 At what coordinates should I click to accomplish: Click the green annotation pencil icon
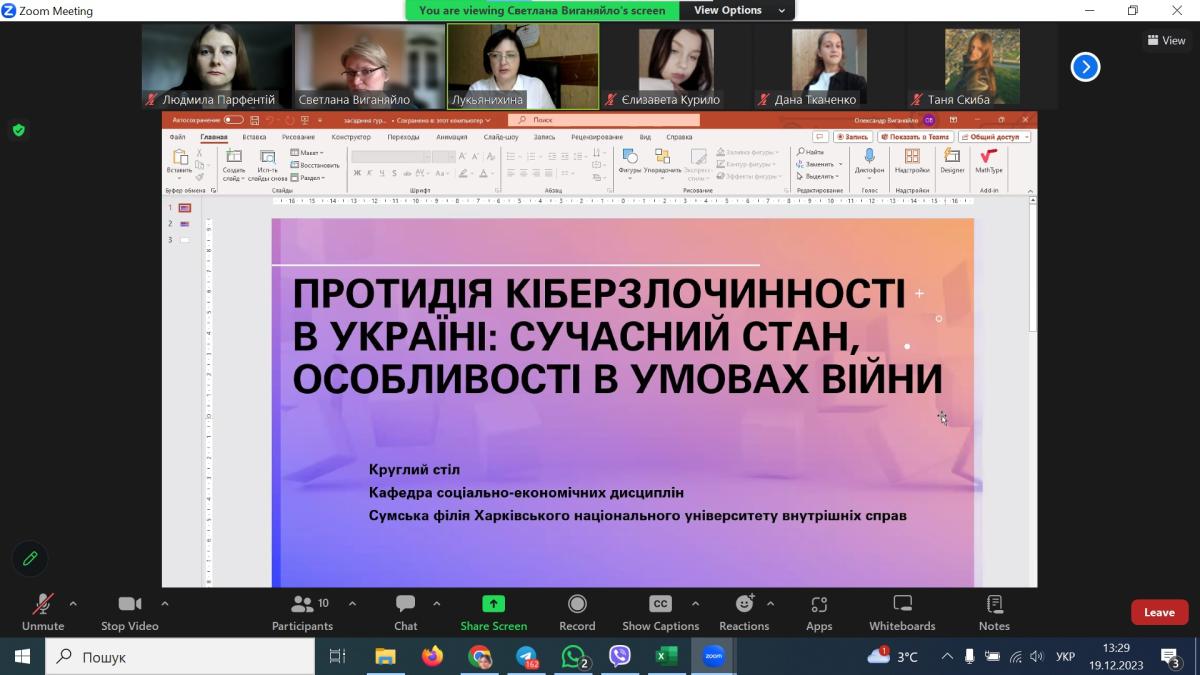point(30,558)
